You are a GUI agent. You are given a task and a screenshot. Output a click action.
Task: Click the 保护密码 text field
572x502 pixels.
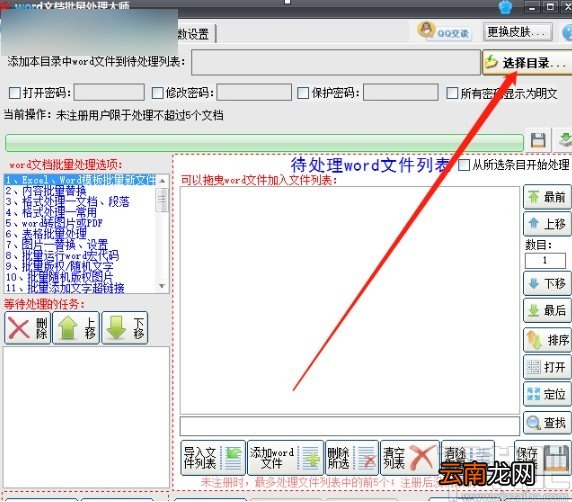[x=401, y=92]
